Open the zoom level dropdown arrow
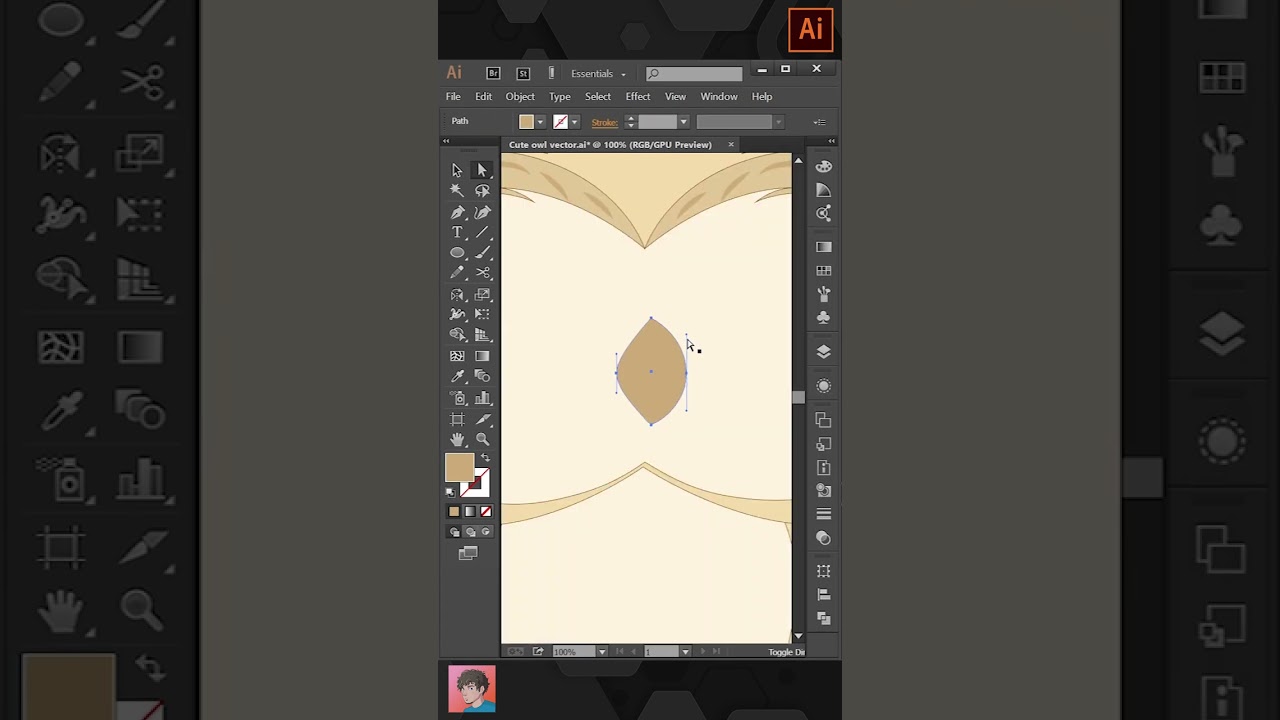The height and width of the screenshot is (720, 1280). pos(601,652)
